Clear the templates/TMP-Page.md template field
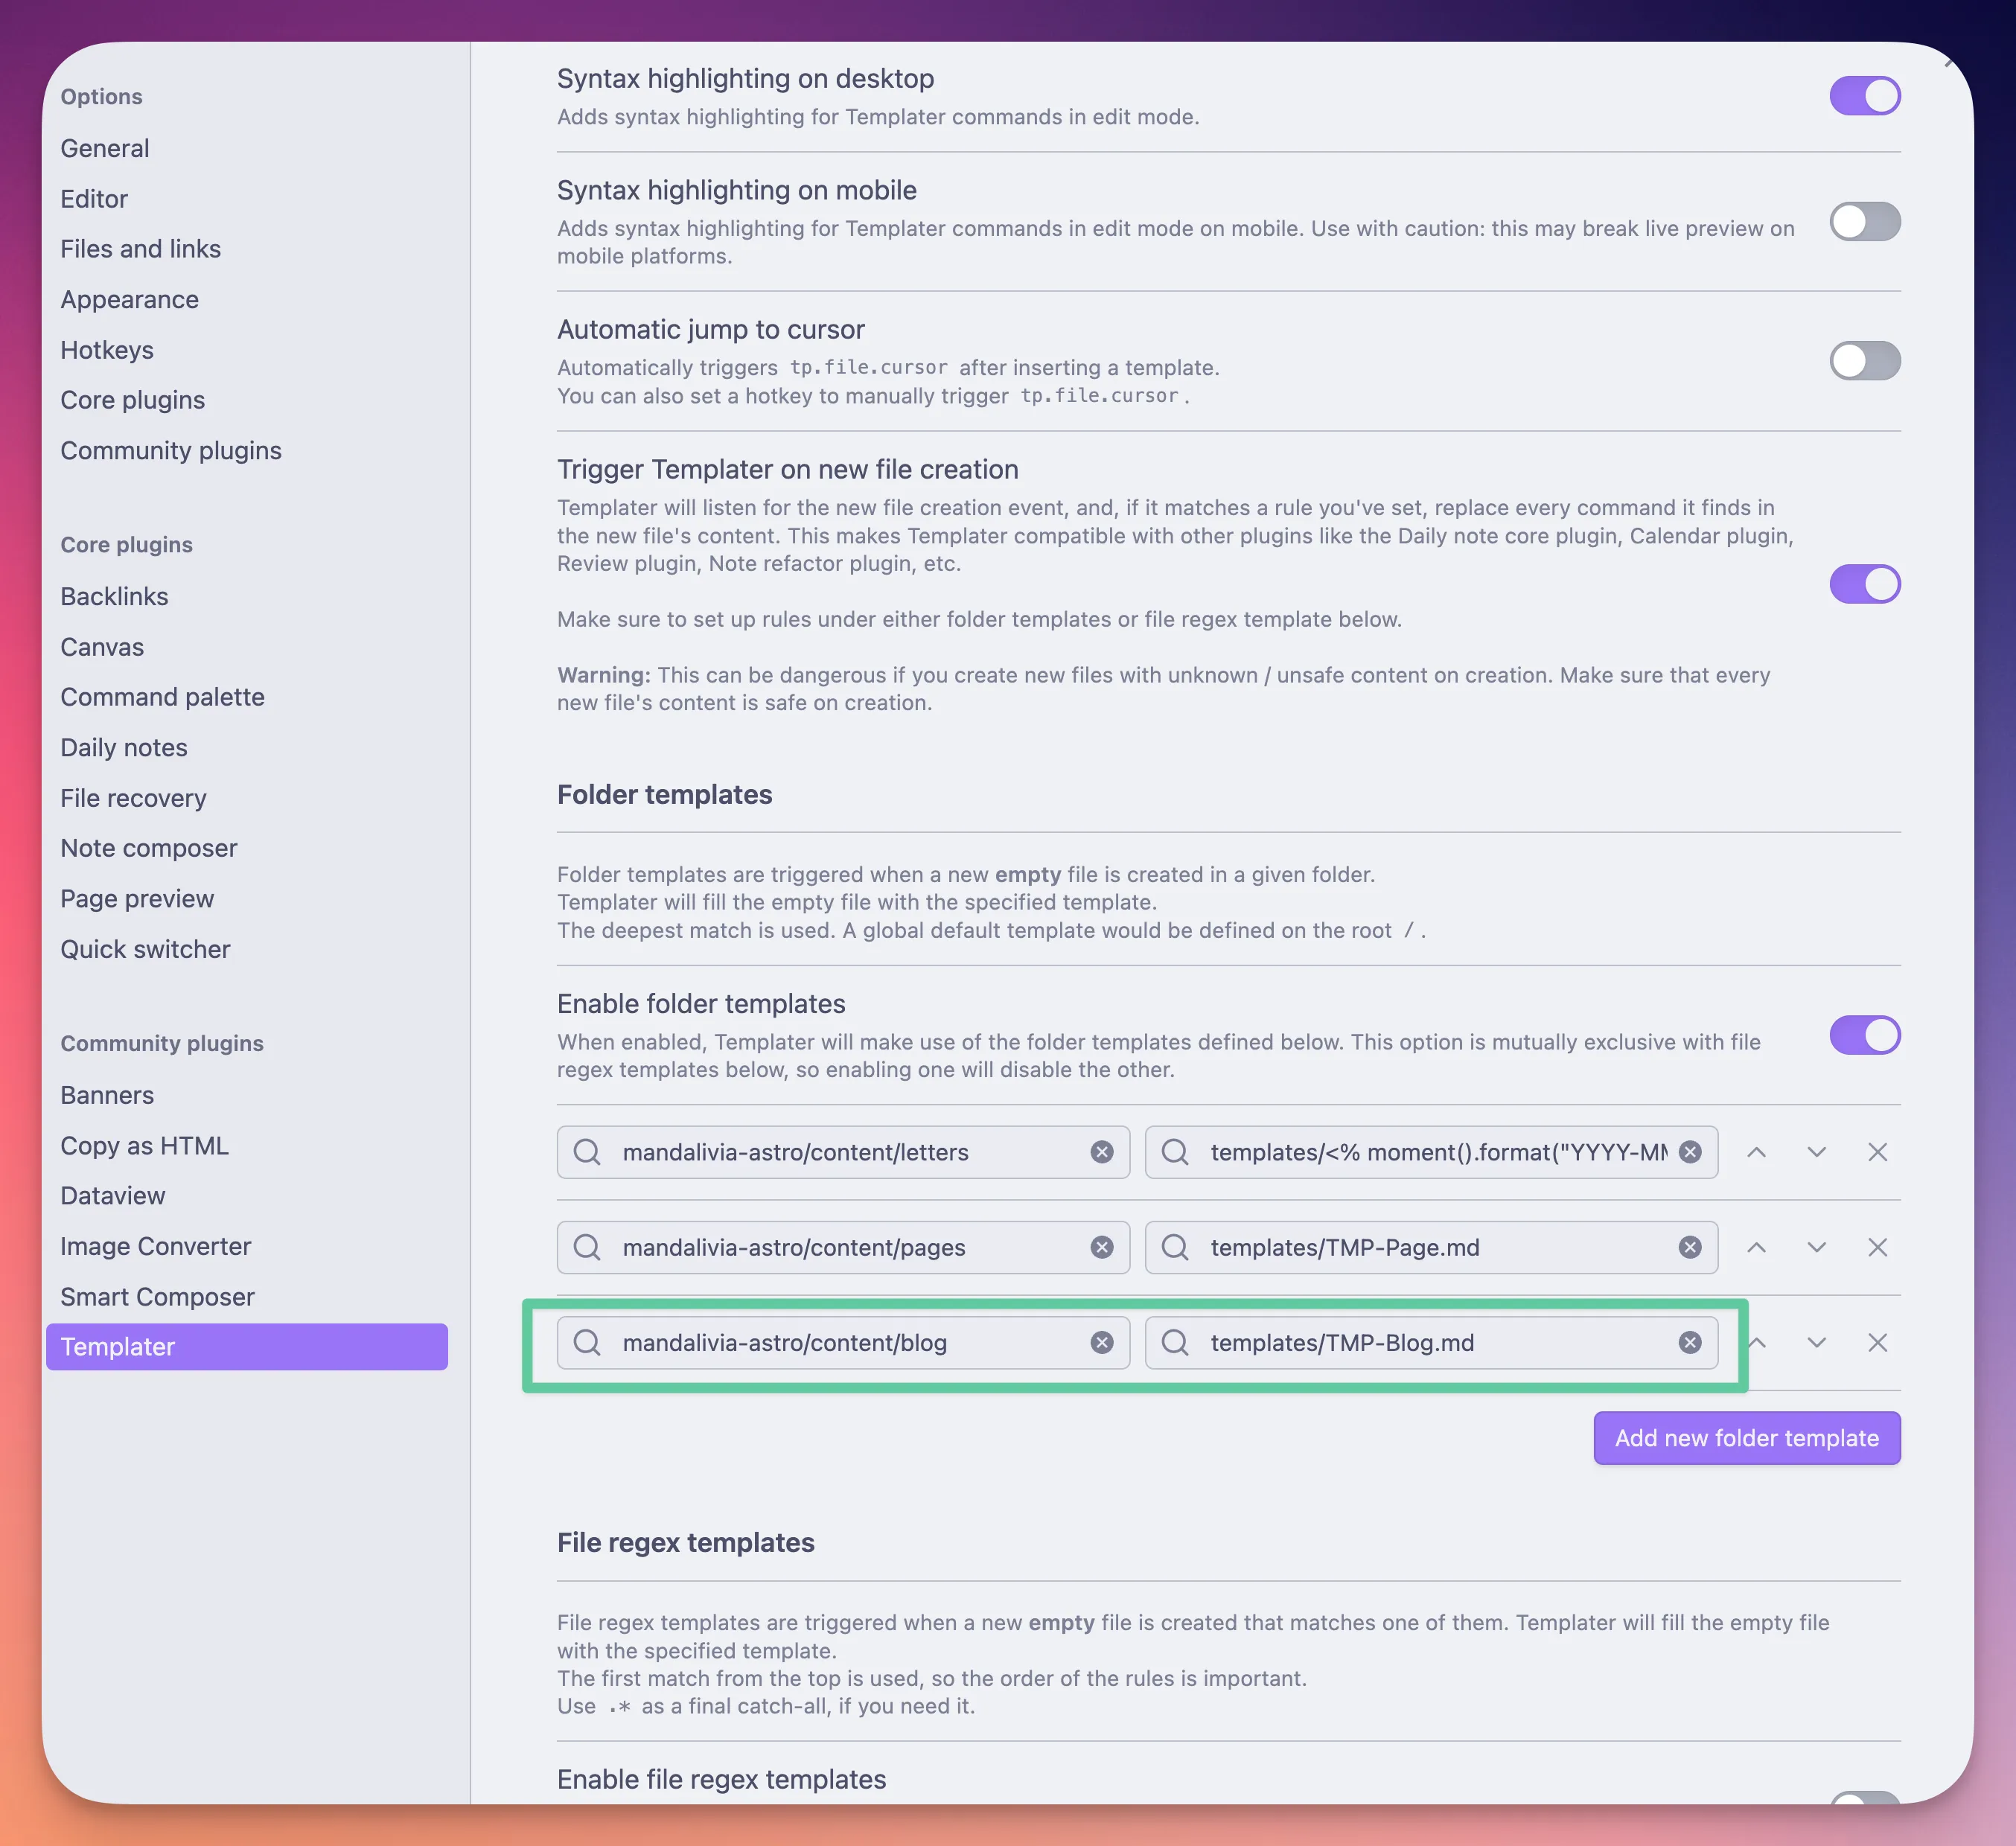Screen dimensions: 2016x1846 click(1690, 1247)
